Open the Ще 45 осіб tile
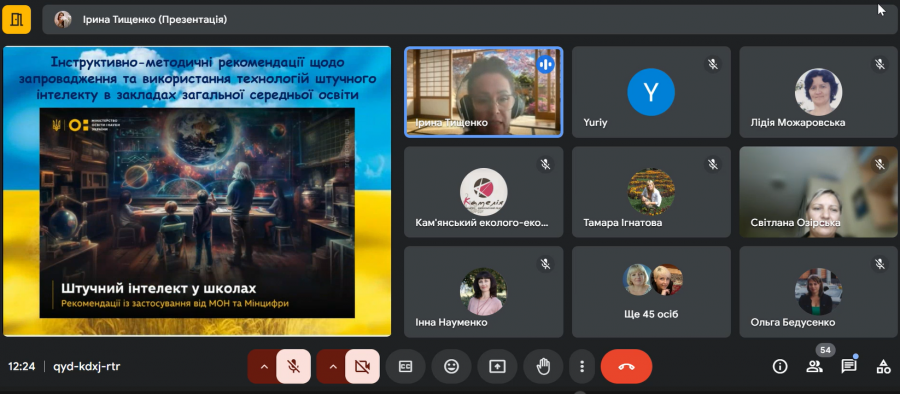 click(x=651, y=292)
